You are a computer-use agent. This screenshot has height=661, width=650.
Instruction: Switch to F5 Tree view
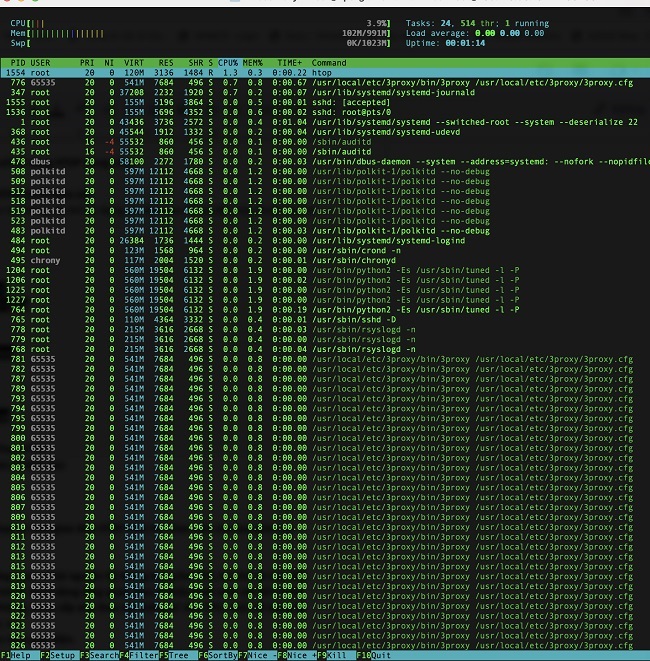click(x=178, y=656)
